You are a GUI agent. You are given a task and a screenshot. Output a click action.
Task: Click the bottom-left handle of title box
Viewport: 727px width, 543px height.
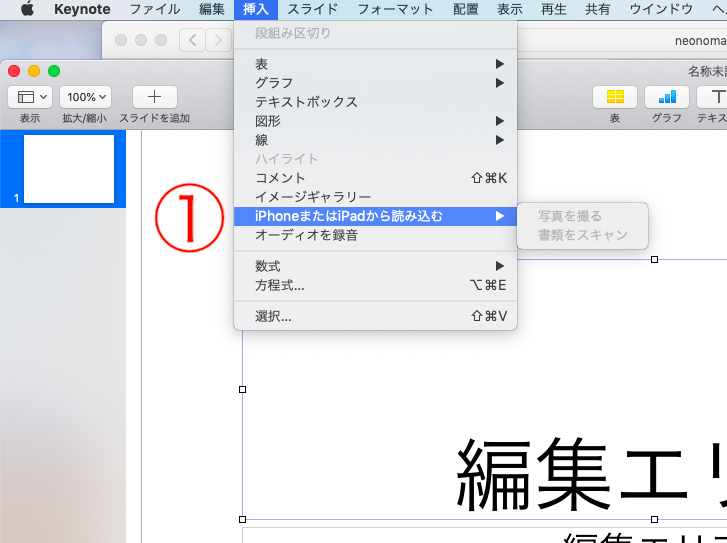[242, 519]
